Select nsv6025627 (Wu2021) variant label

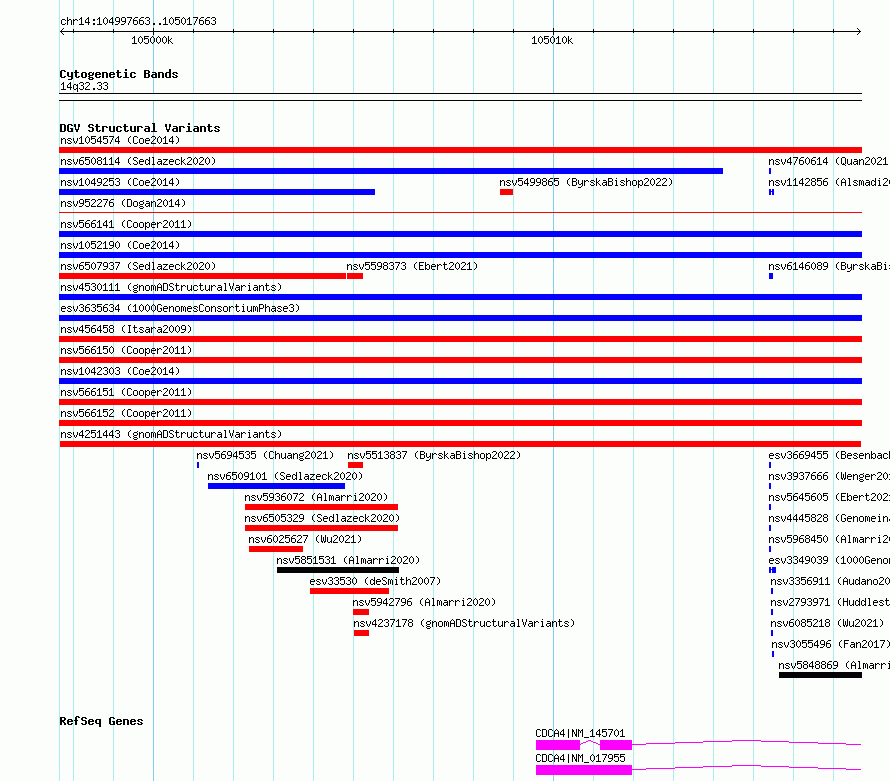tap(305, 539)
